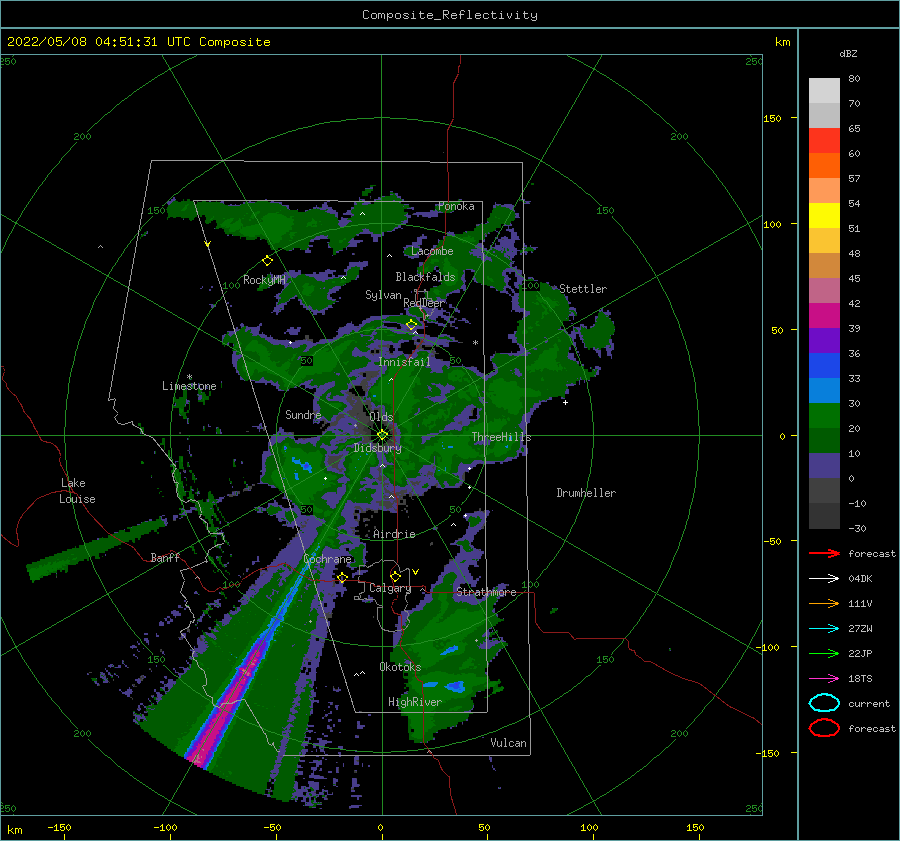Click the RedDeer city label
Screen dimensions: 900x841
[424, 303]
